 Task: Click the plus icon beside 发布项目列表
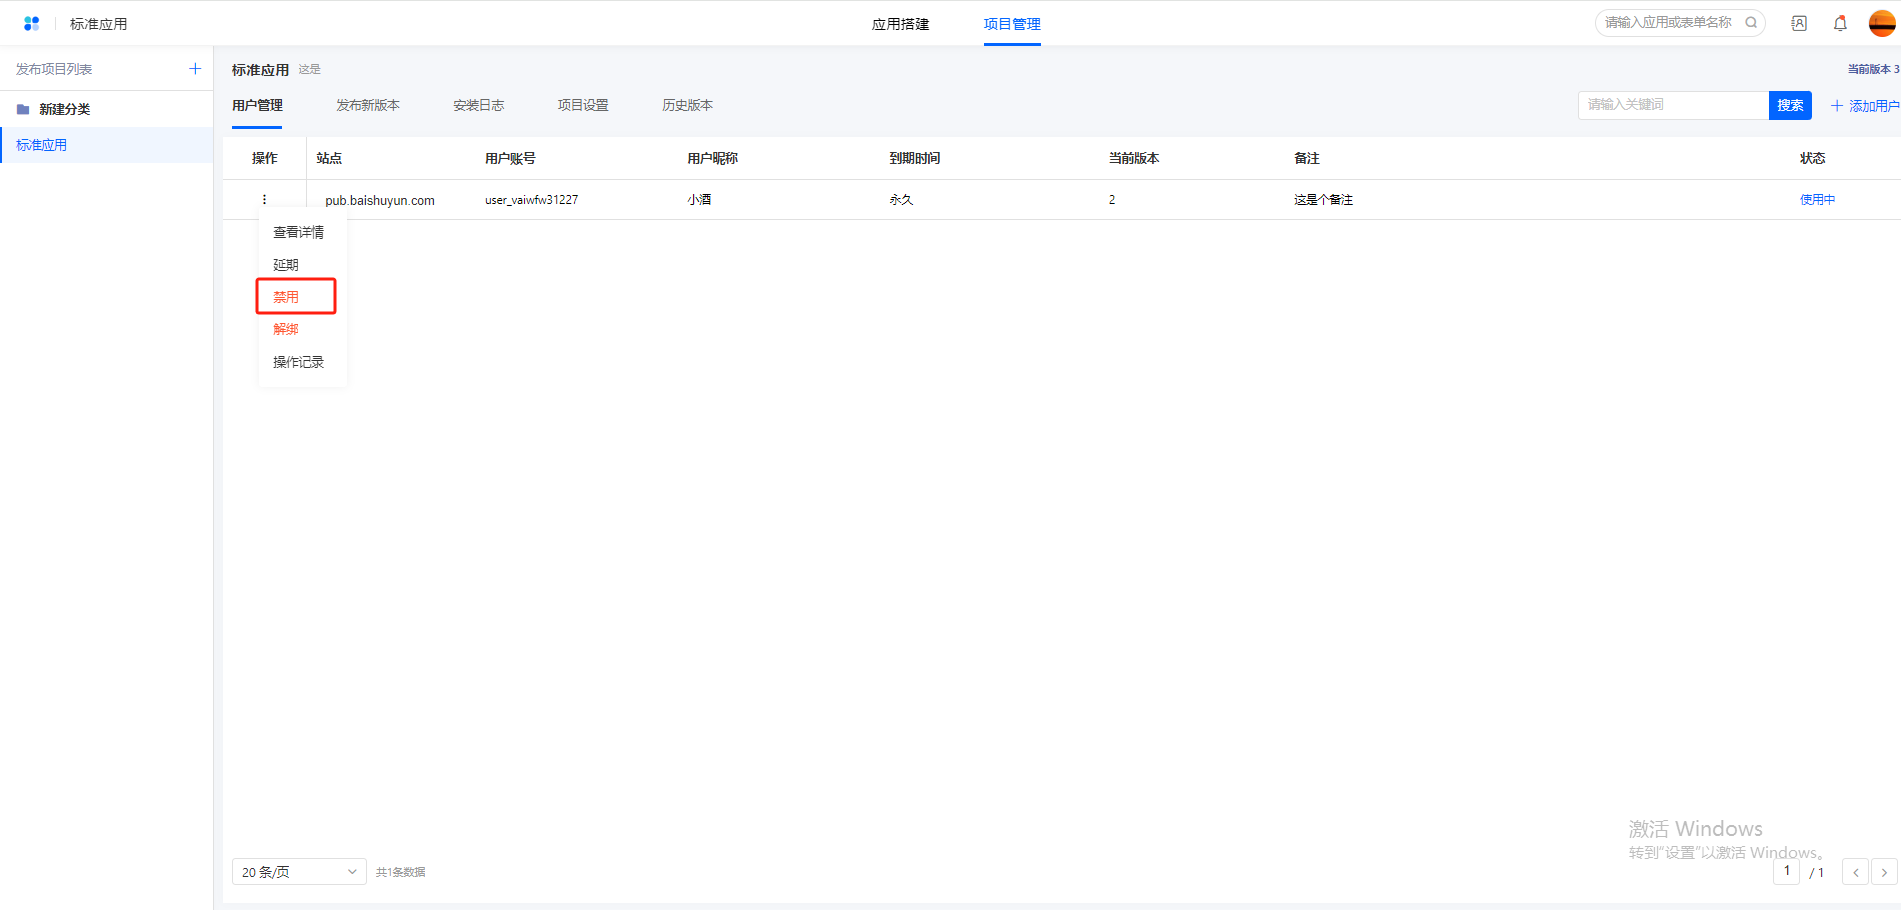[x=195, y=69]
